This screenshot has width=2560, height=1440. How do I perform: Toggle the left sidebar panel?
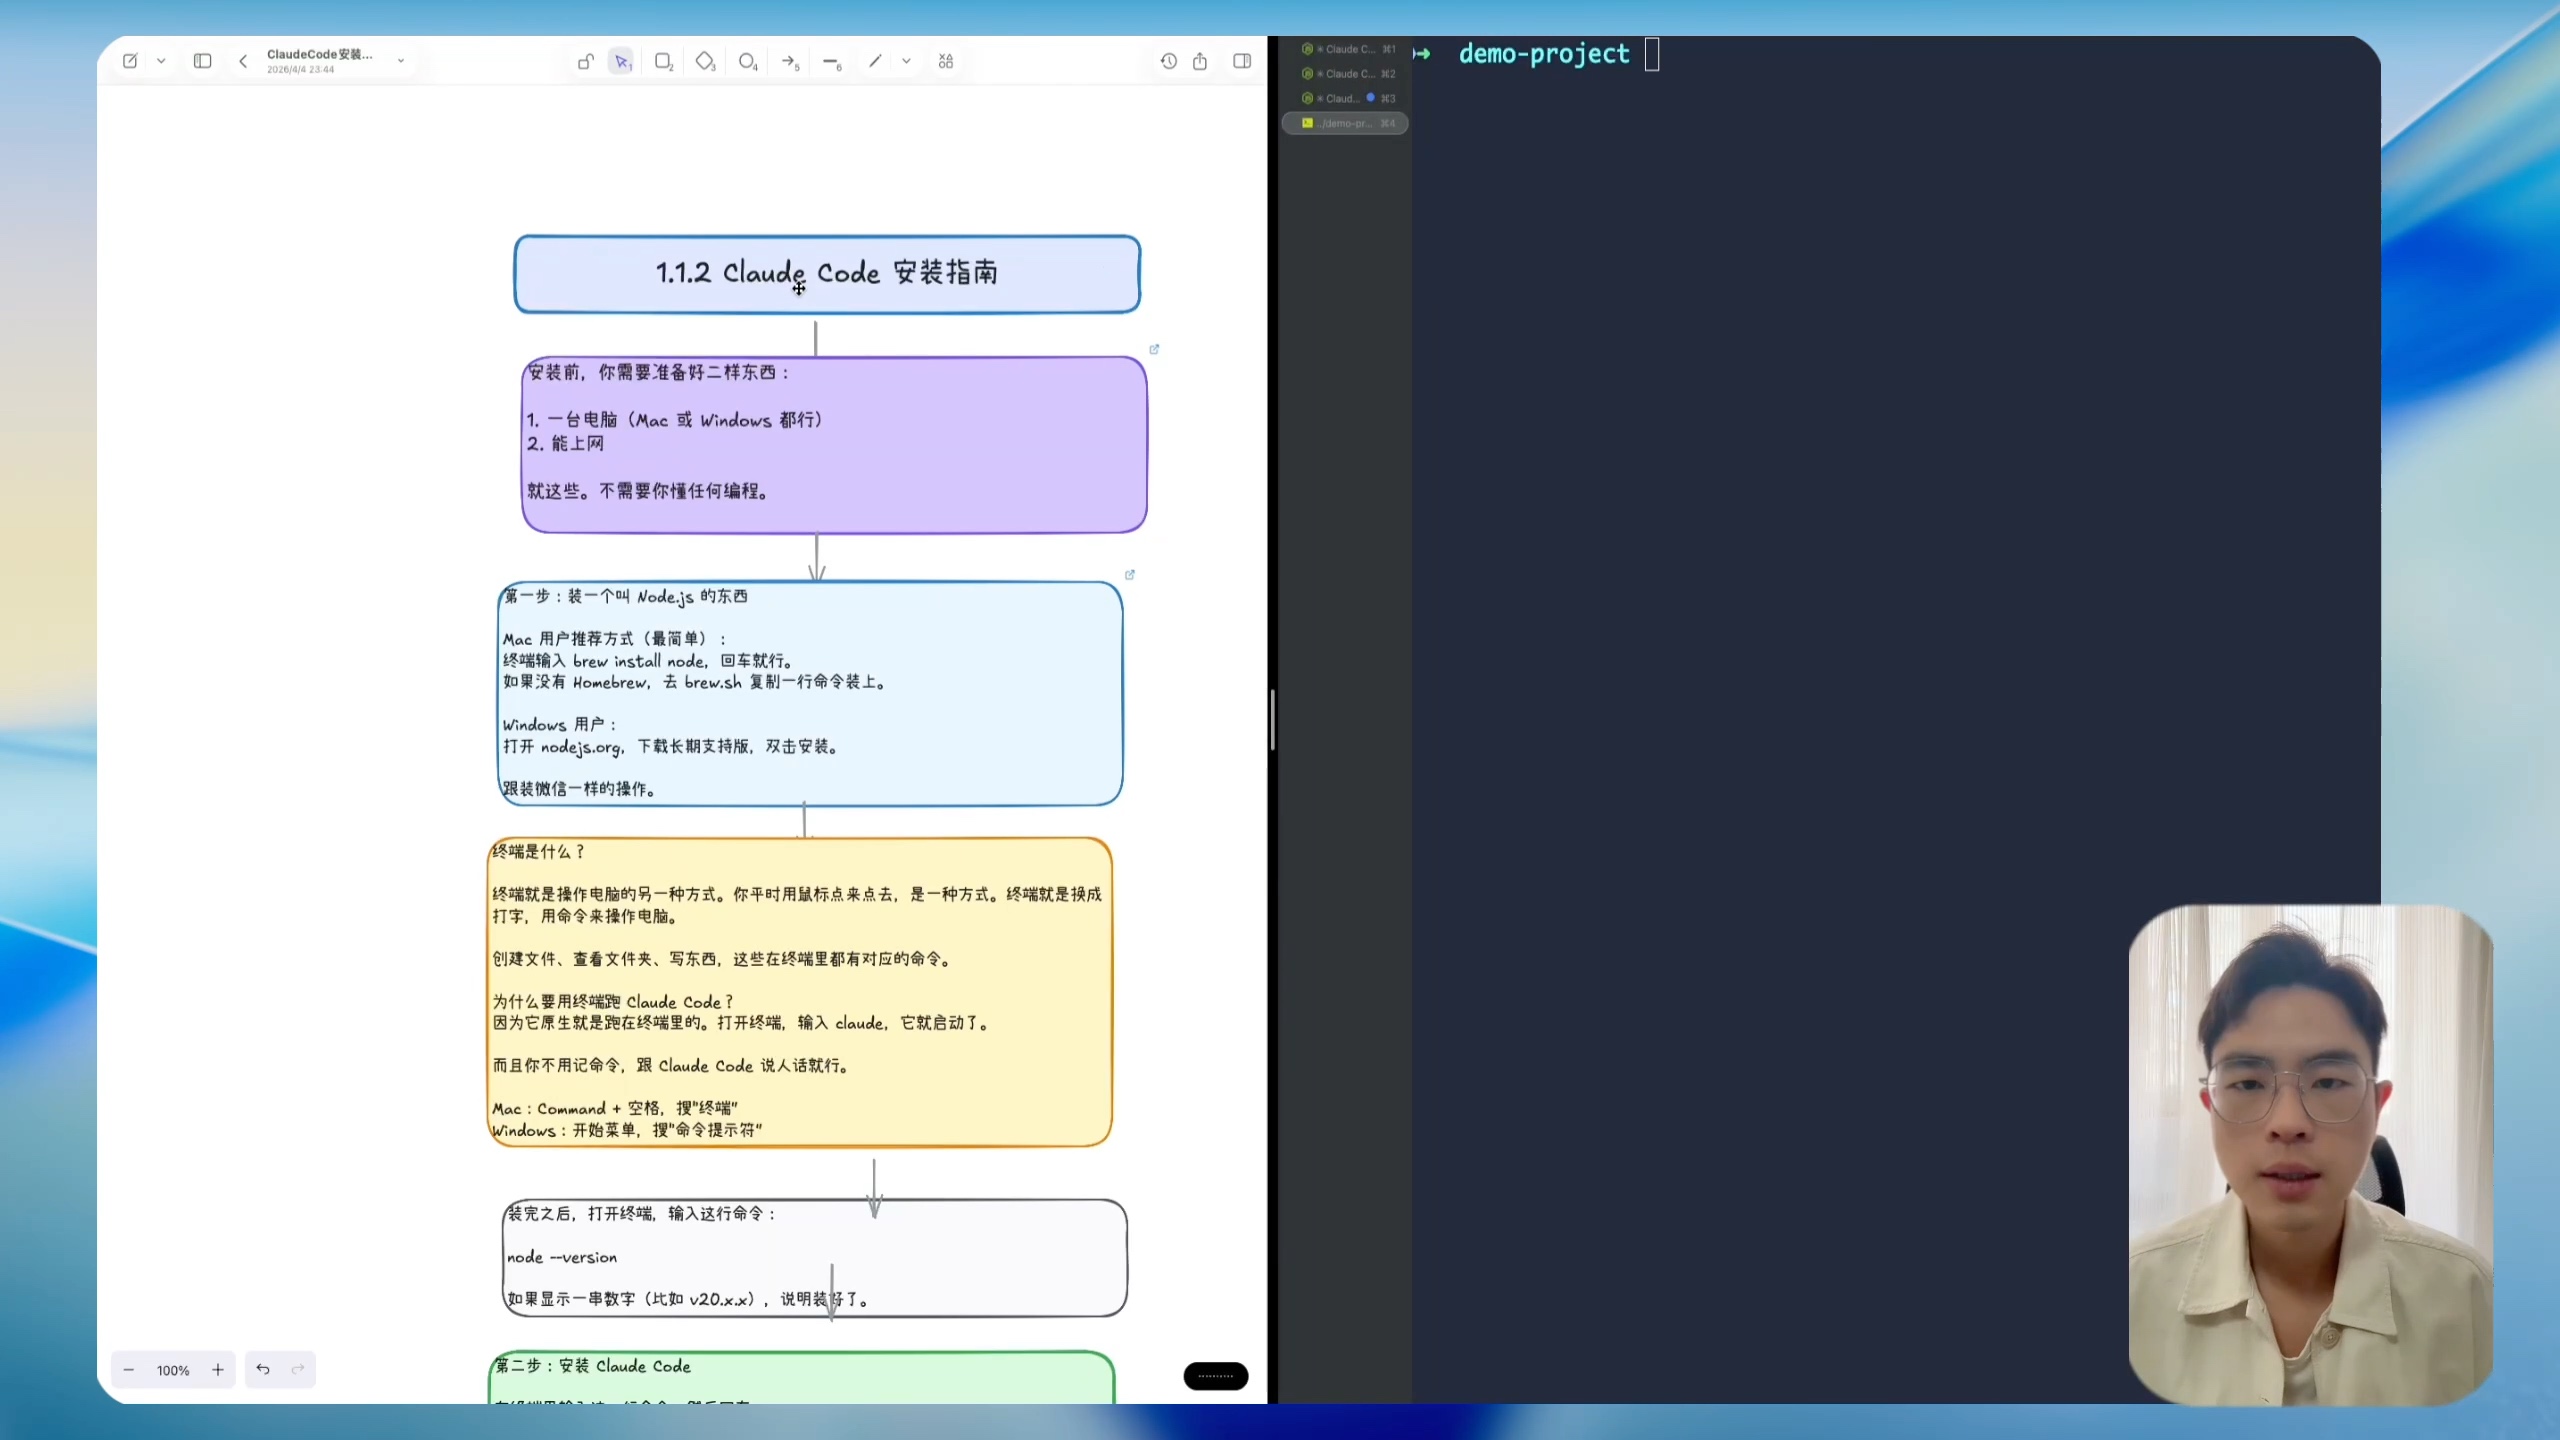tap(202, 61)
